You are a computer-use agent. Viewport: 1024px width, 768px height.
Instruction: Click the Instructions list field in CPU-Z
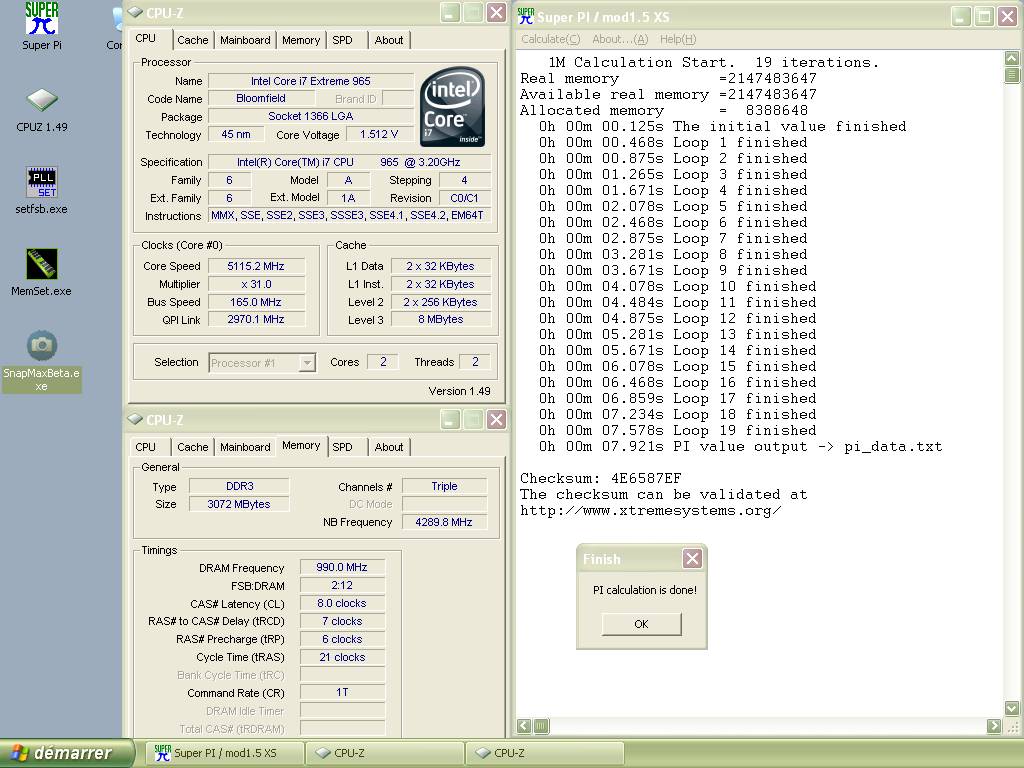349,216
